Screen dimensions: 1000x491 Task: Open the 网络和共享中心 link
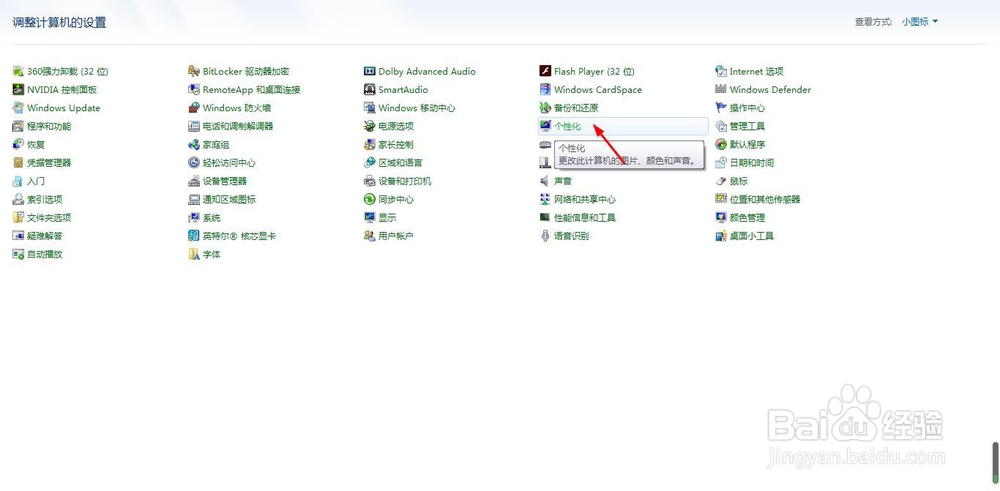click(585, 200)
